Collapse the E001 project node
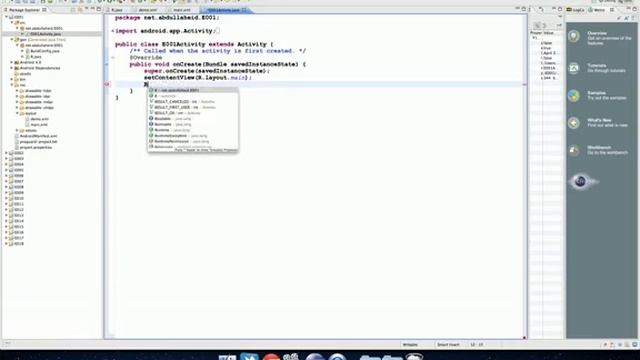 [x=7, y=17]
